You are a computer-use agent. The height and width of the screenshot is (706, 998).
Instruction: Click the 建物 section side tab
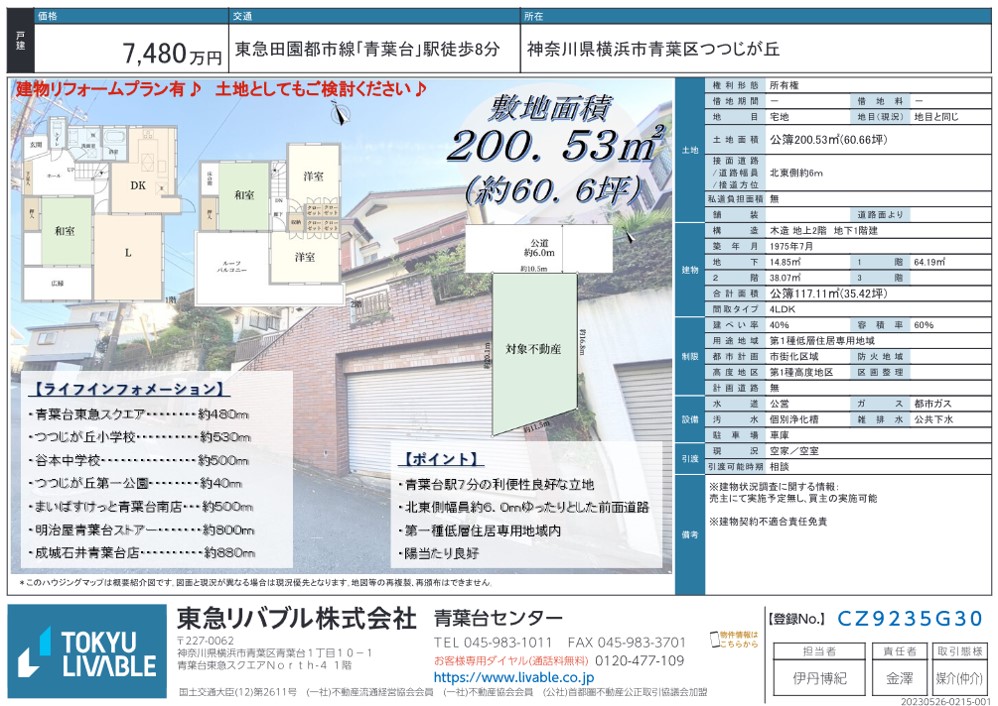coord(690,270)
